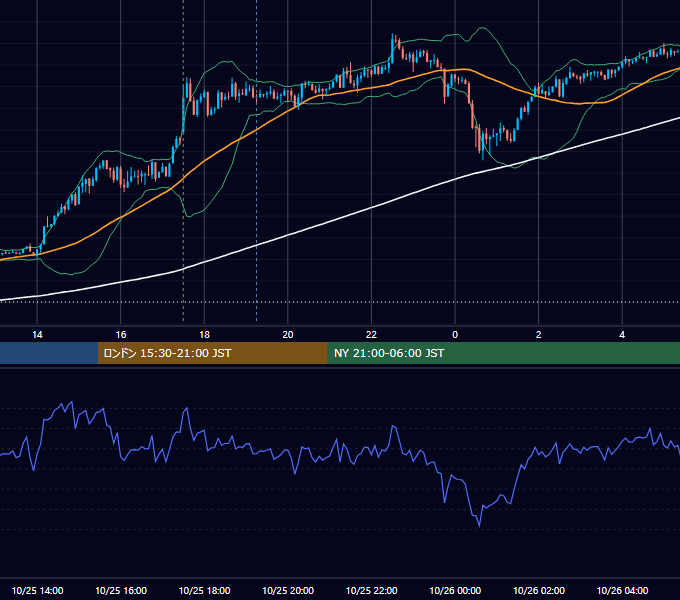Click the 10/25 16:00 date label
680x600 pixels.
click(x=121, y=590)
